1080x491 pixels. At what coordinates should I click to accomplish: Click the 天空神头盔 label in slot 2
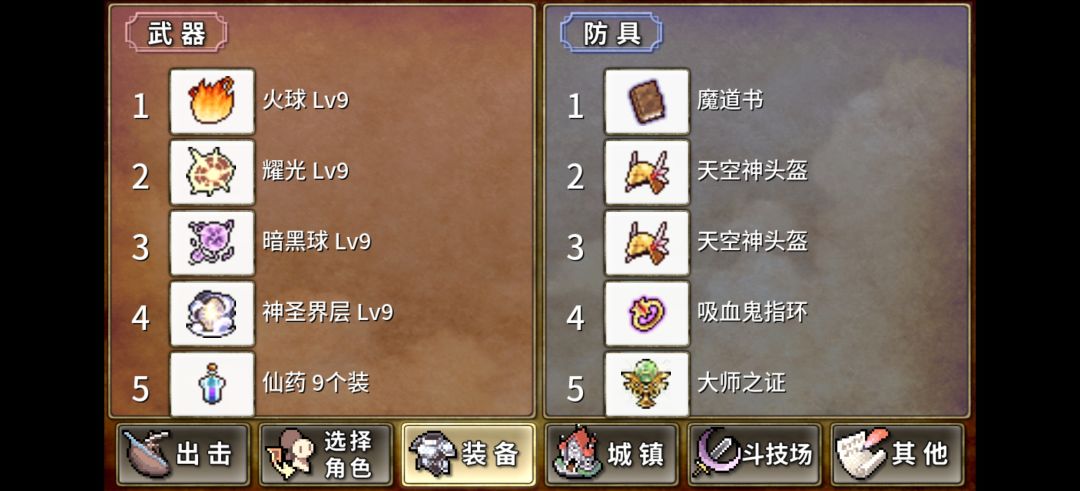coord(752,171)
